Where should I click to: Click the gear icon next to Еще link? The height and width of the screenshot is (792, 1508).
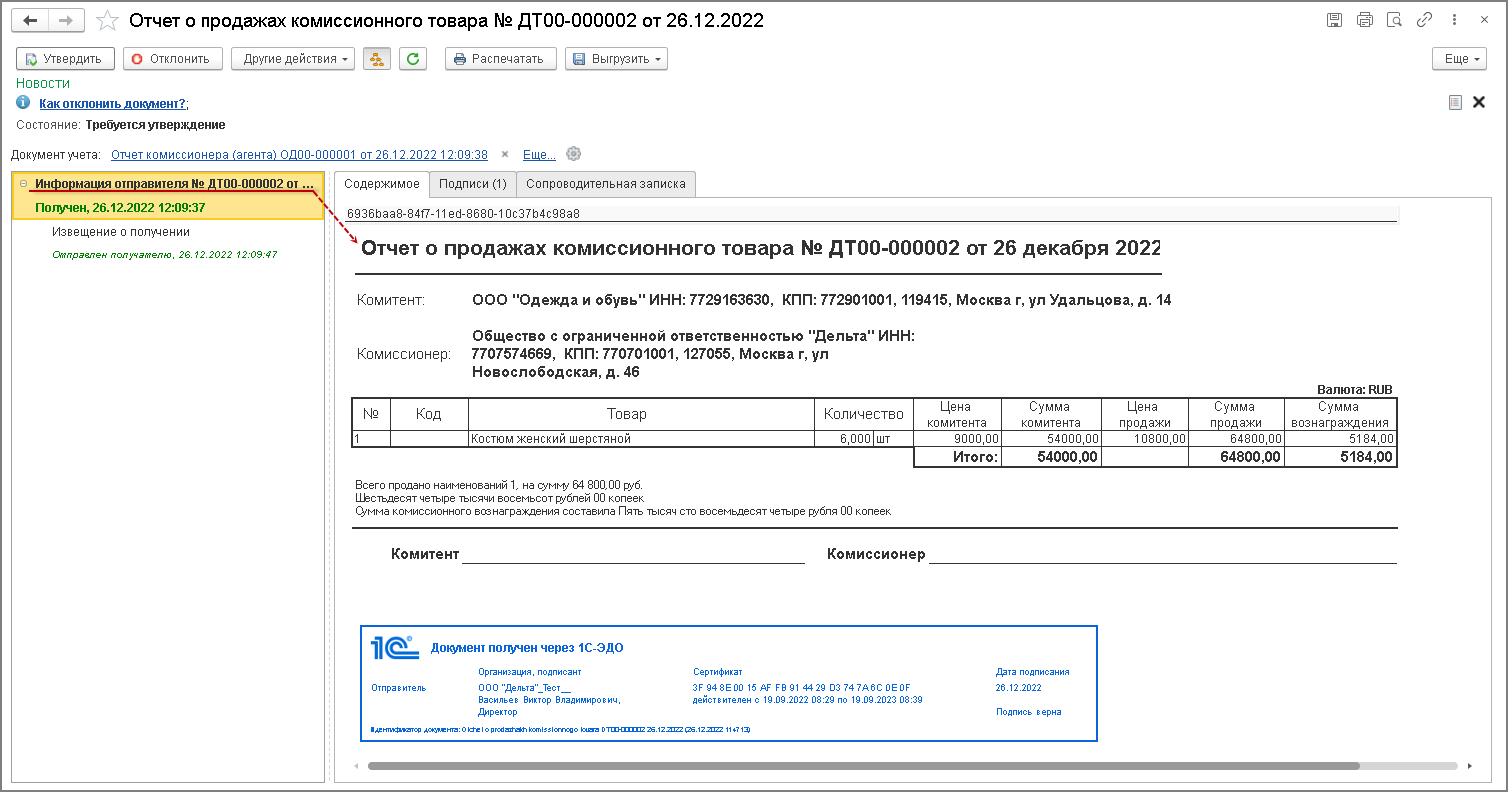[x=573, y=154]
